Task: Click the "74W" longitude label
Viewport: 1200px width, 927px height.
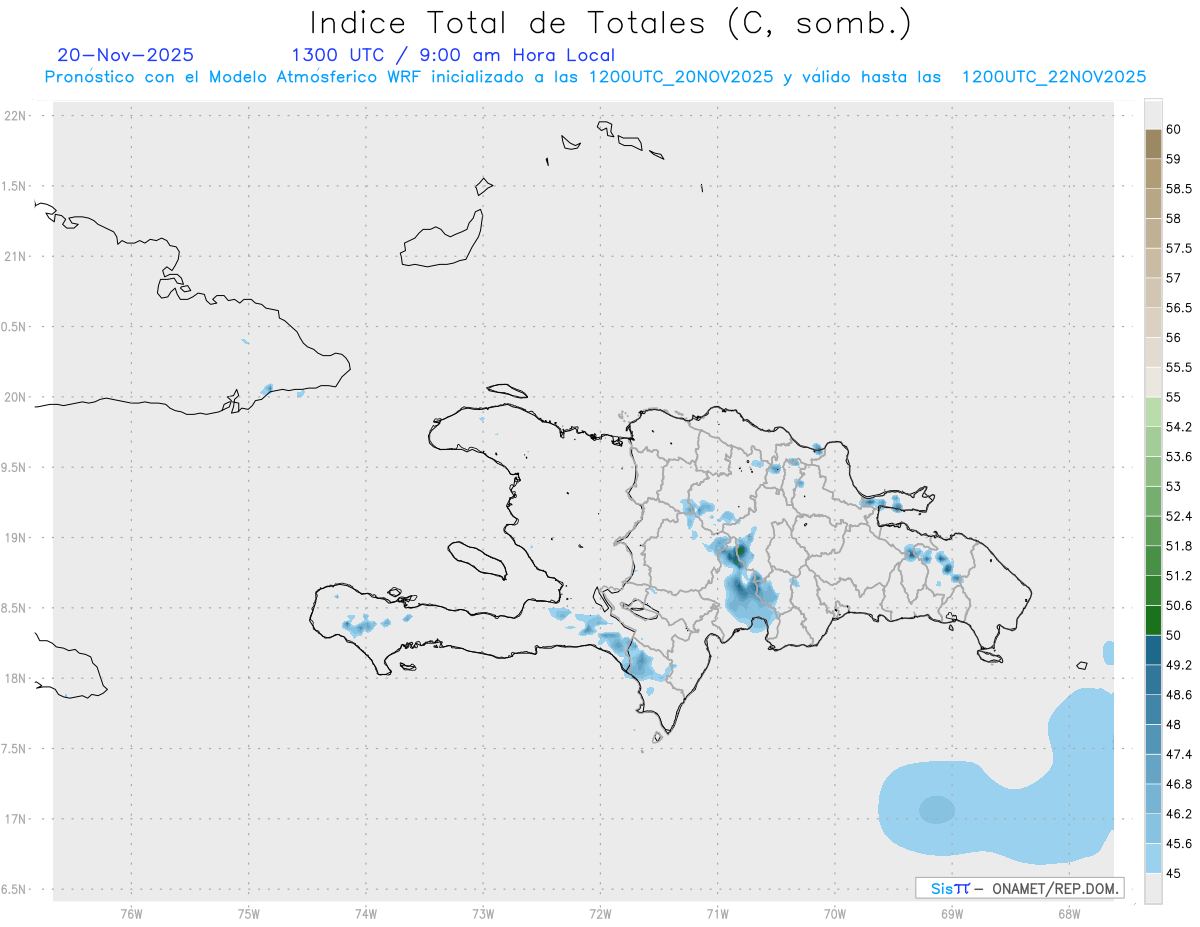Action: pyautogui.click(x=365, y=914)
